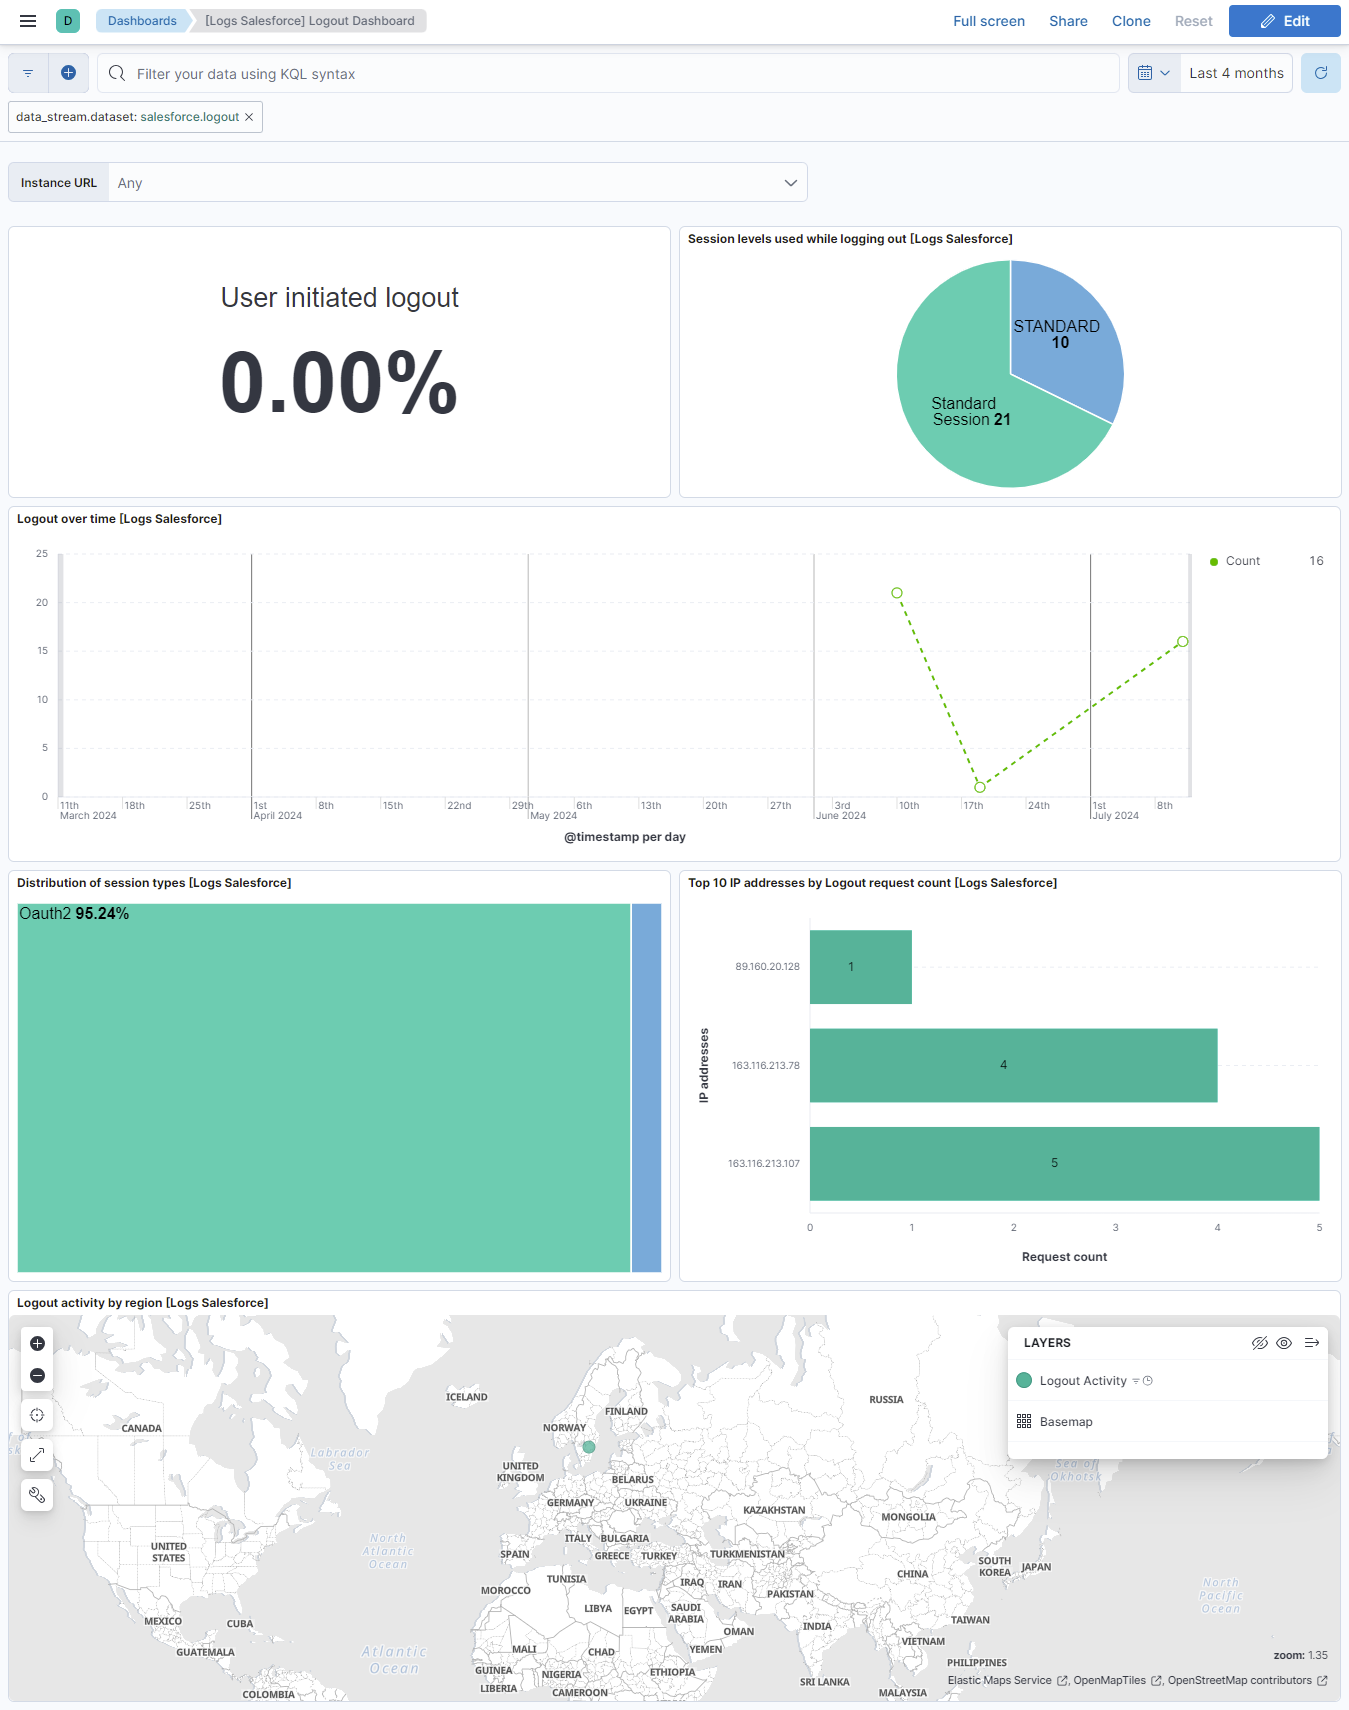This screenshot has height=1710, width=1349.
Task: Open the Share menu
Action: (1068, 21)
